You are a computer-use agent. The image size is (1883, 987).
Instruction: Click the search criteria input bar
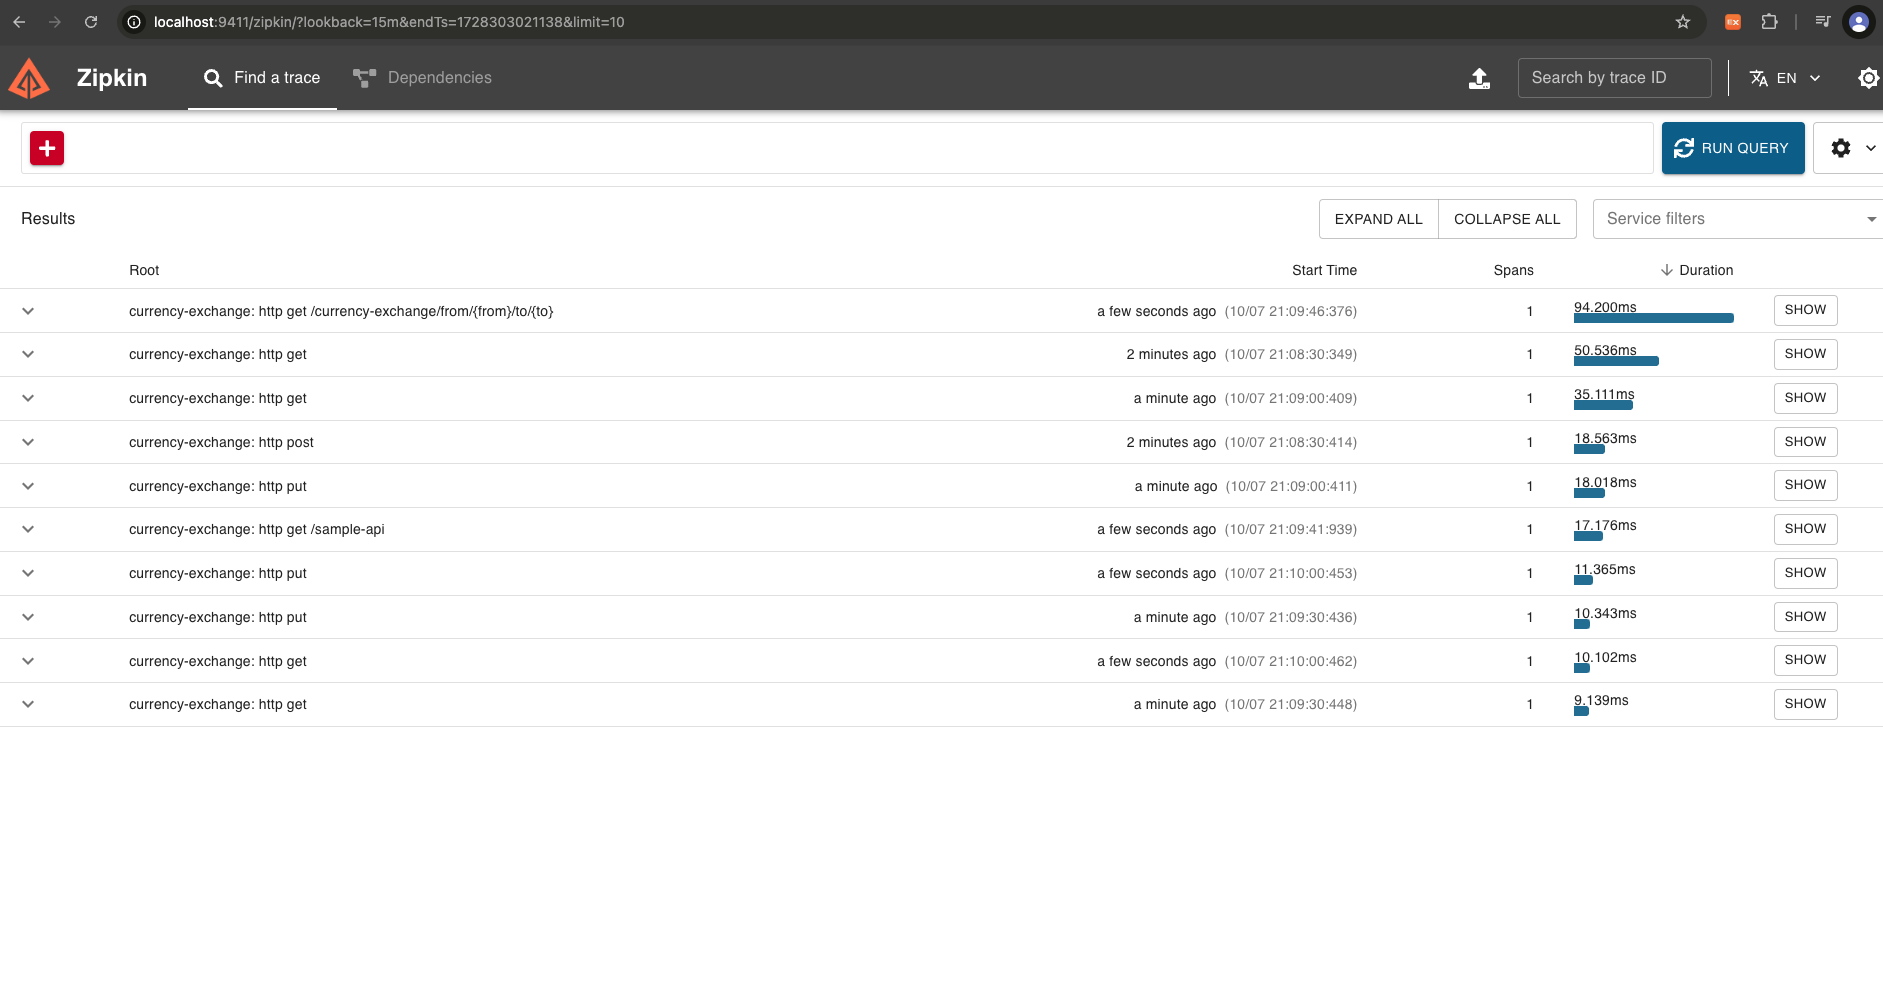(x=837, y=148)
